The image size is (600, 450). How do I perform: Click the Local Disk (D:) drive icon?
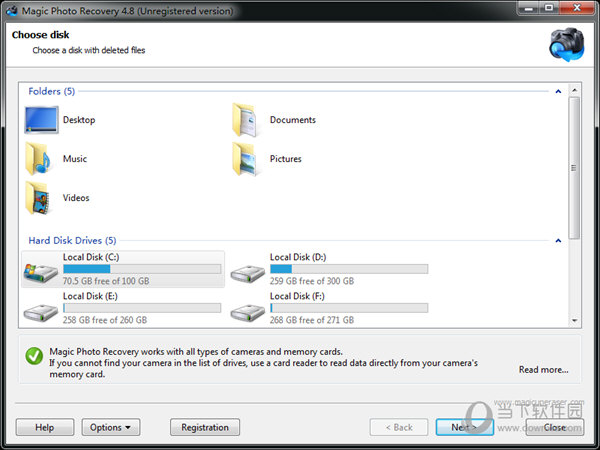(248, 273)
